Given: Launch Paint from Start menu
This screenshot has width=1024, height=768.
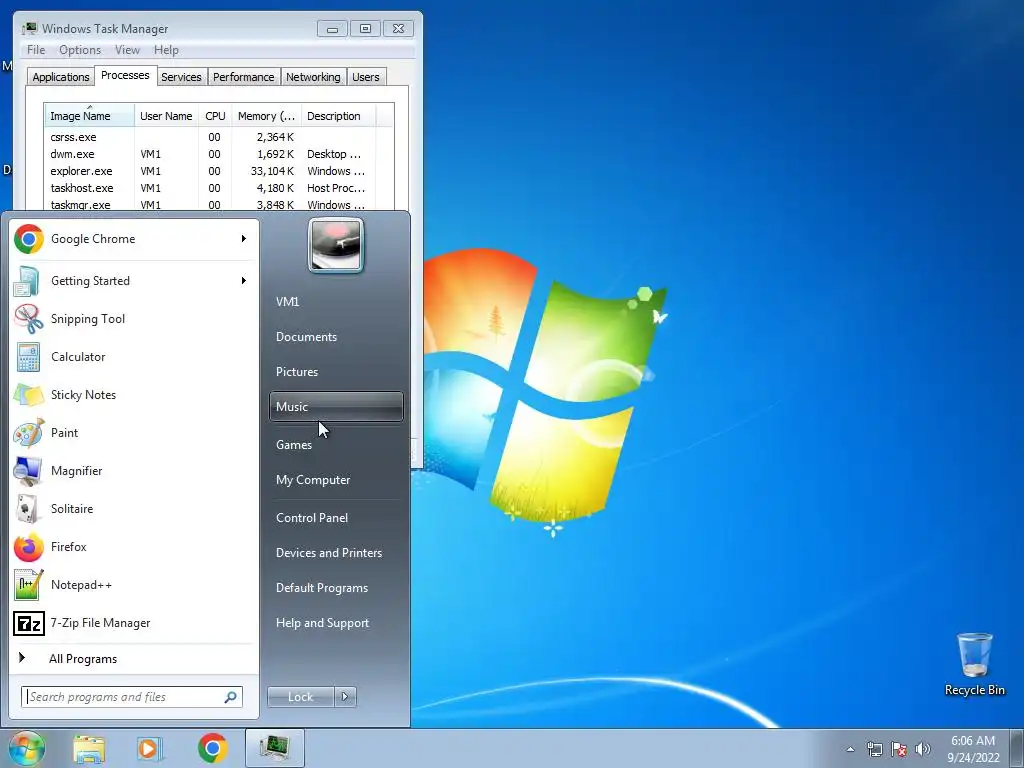Looking at the screenshot, I should [134, 432].
